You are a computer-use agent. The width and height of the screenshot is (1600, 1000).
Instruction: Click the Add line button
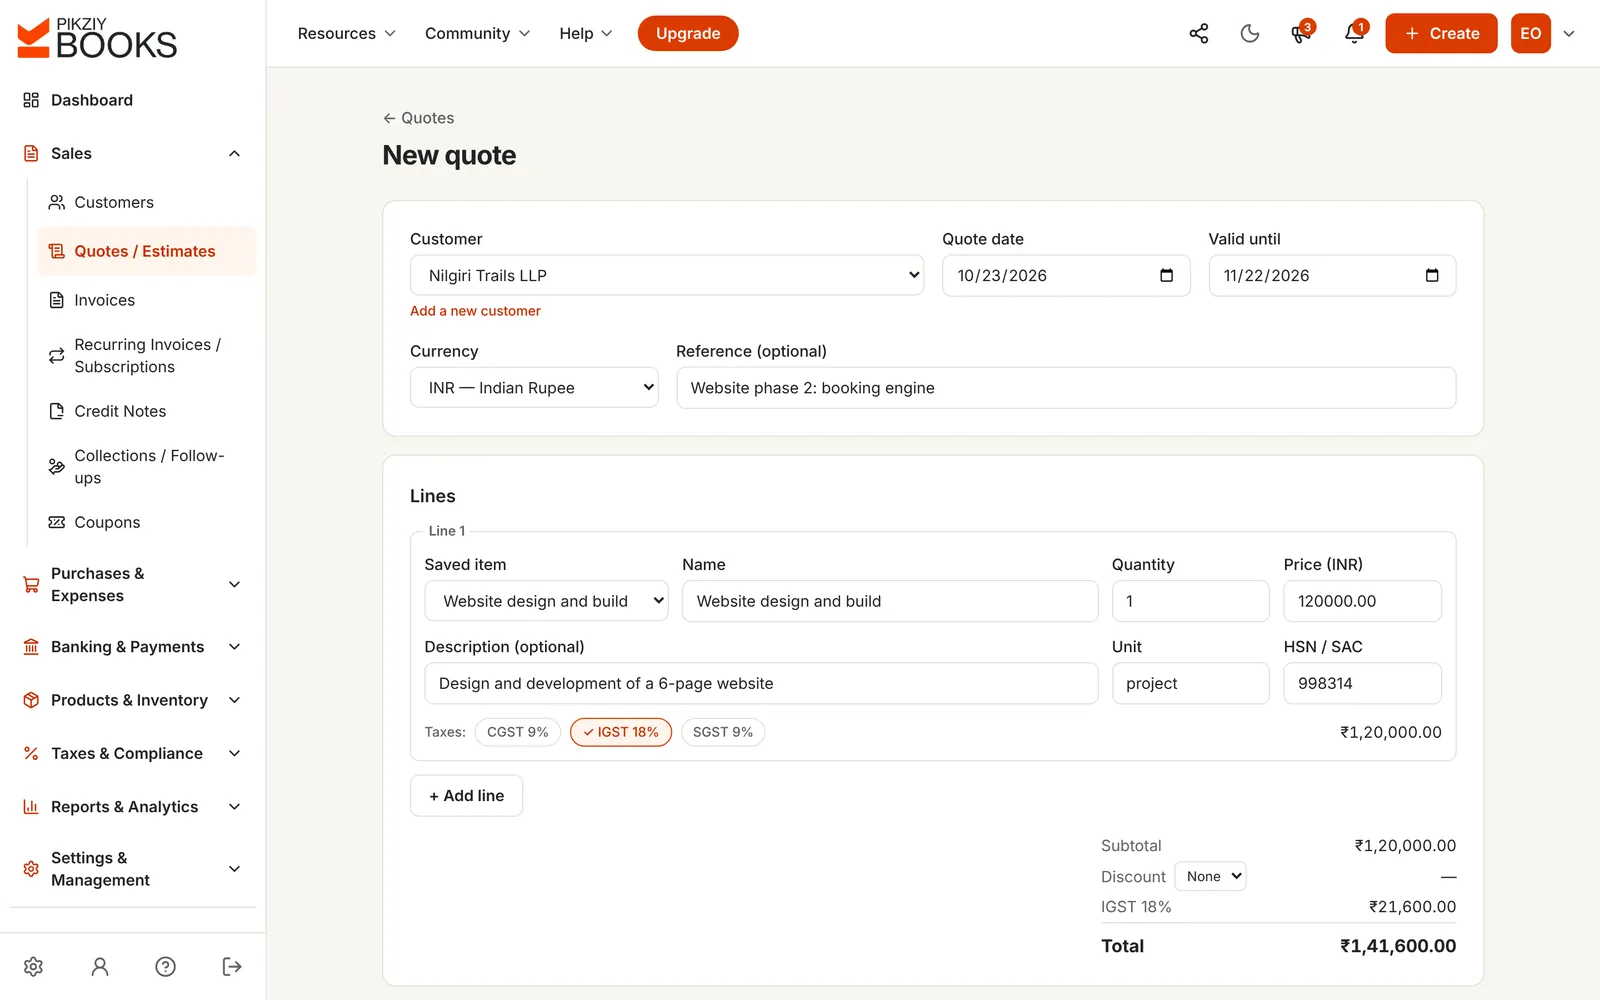[466, 796]
